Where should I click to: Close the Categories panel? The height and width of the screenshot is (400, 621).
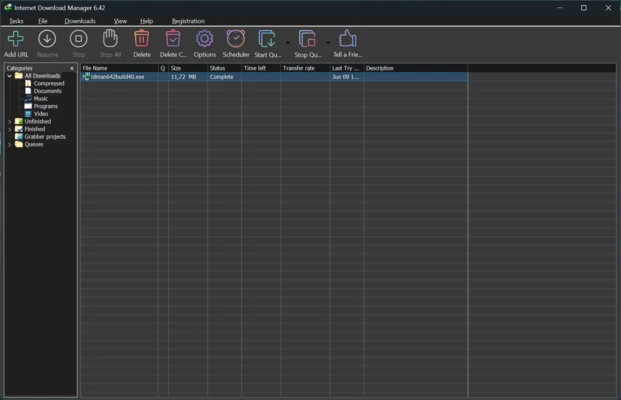coord(72,68)
